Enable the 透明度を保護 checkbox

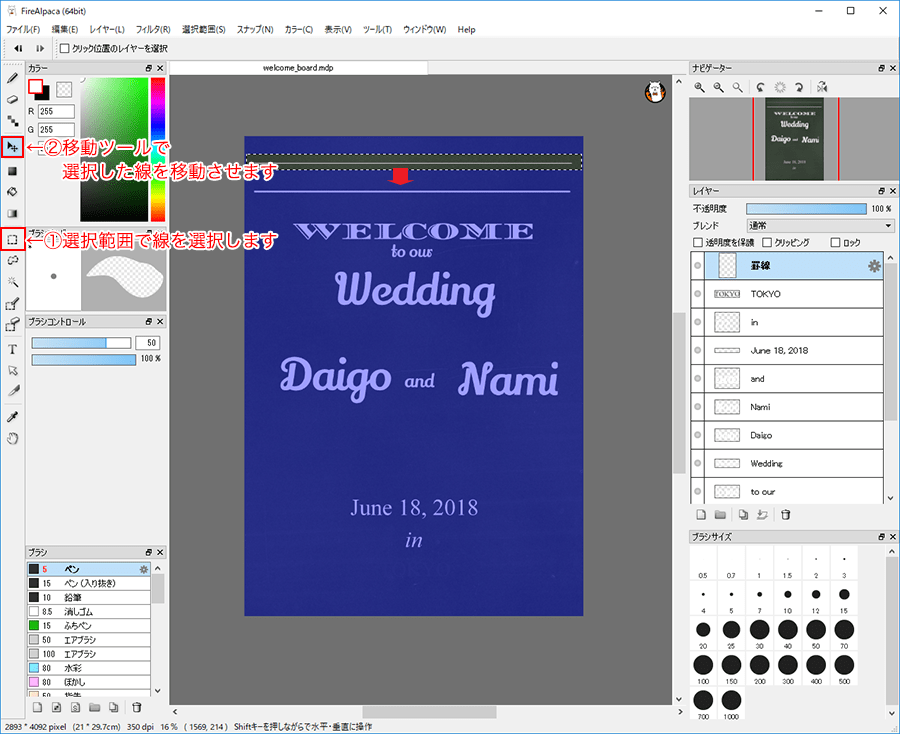pyautogui.click(x=698, y=243)
